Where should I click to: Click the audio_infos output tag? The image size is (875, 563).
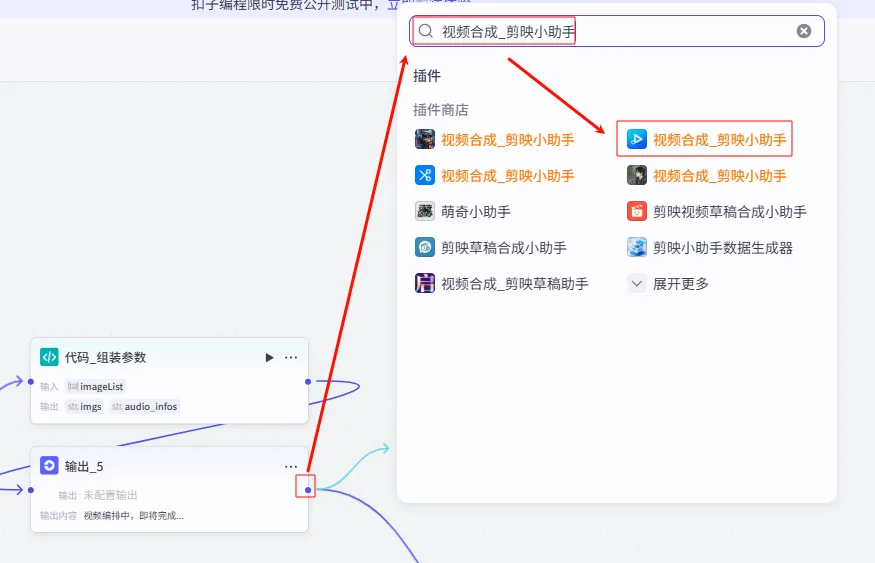[145, 407]
